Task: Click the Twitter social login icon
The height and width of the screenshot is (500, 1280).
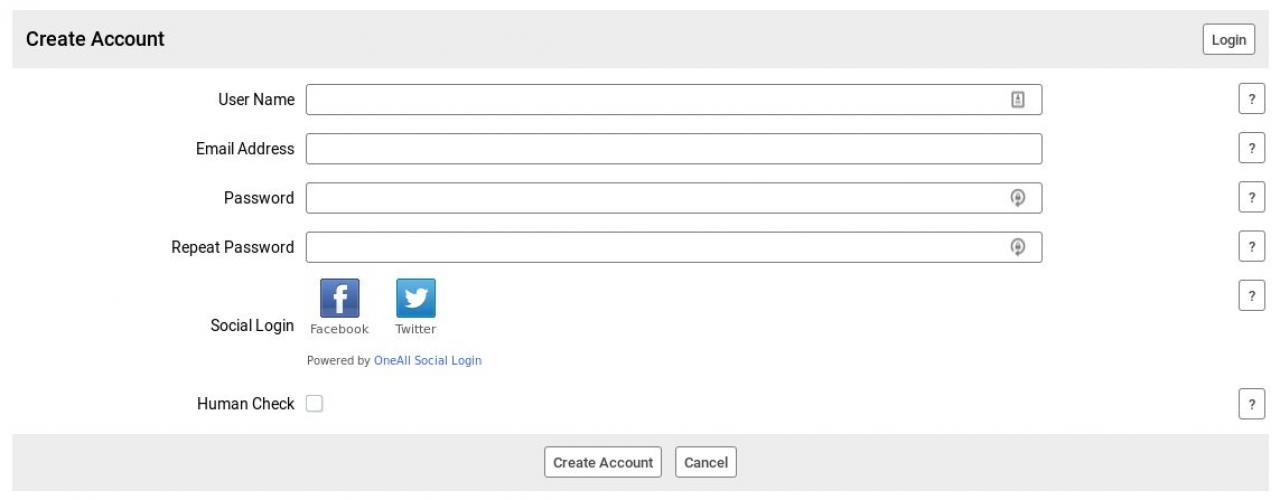Action: point(416,298)
